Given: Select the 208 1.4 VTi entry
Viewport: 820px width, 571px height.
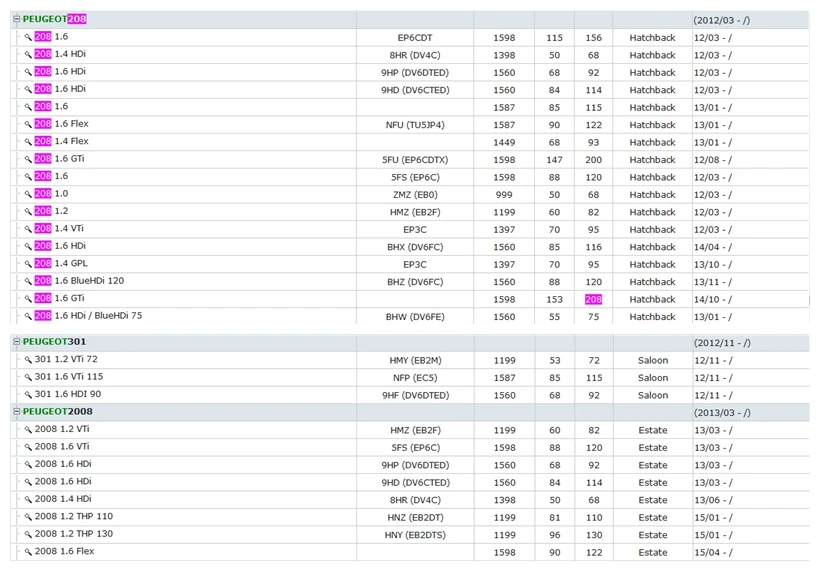Looking at the screenshot, I should coord(59,228).
